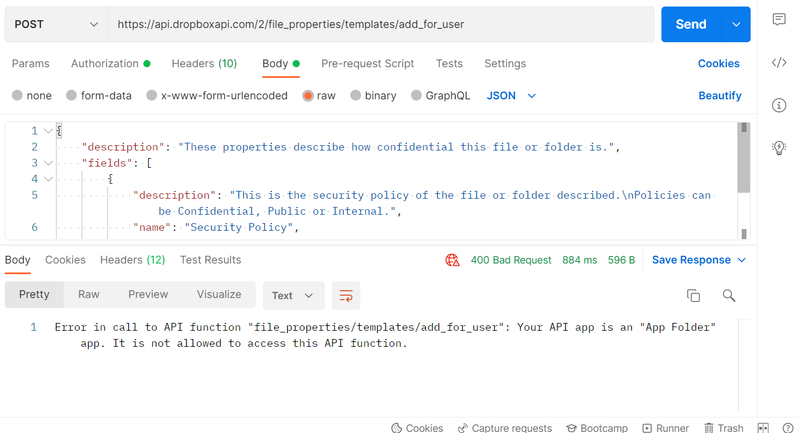Click the error message text in response

(385, 335)
